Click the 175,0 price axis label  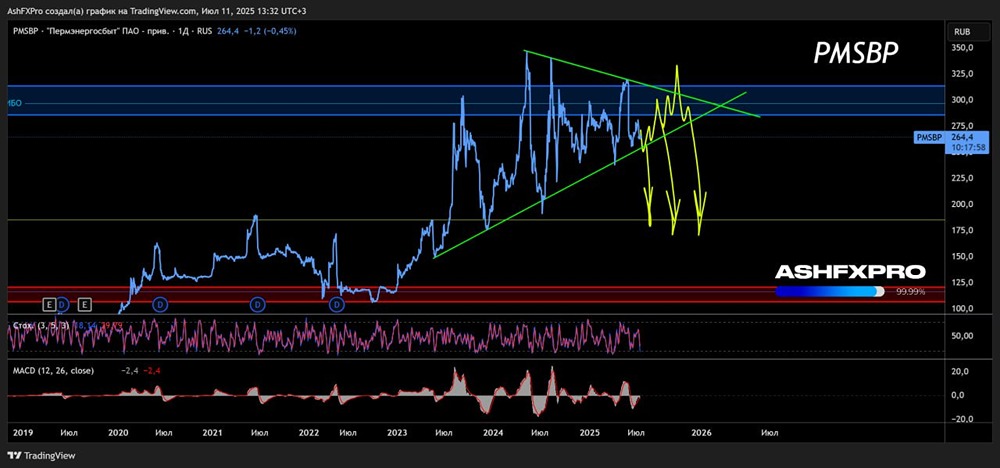(x=962, y=231)
